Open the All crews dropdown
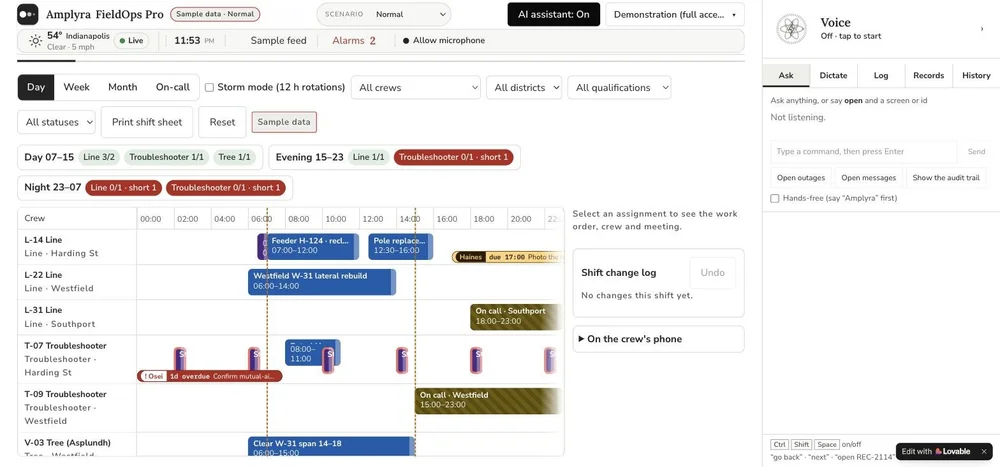This screenshot has width=1000, height=467. pyautogui.click(x=416, y=87)
